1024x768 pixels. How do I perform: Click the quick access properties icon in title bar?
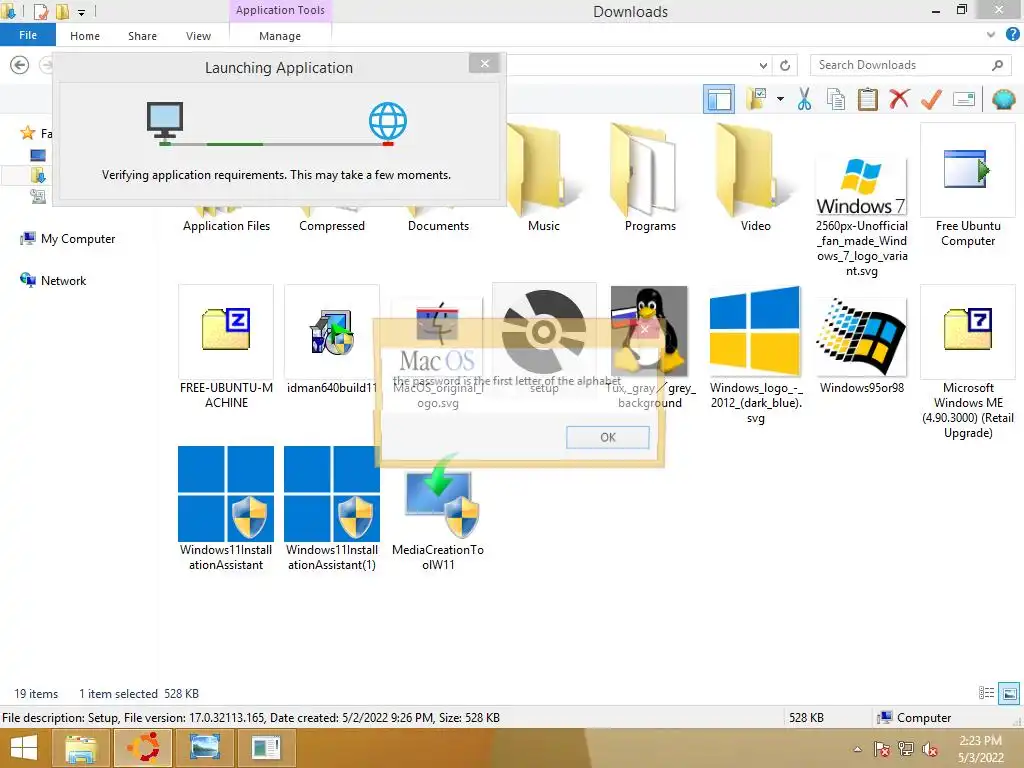click(41, 11)
